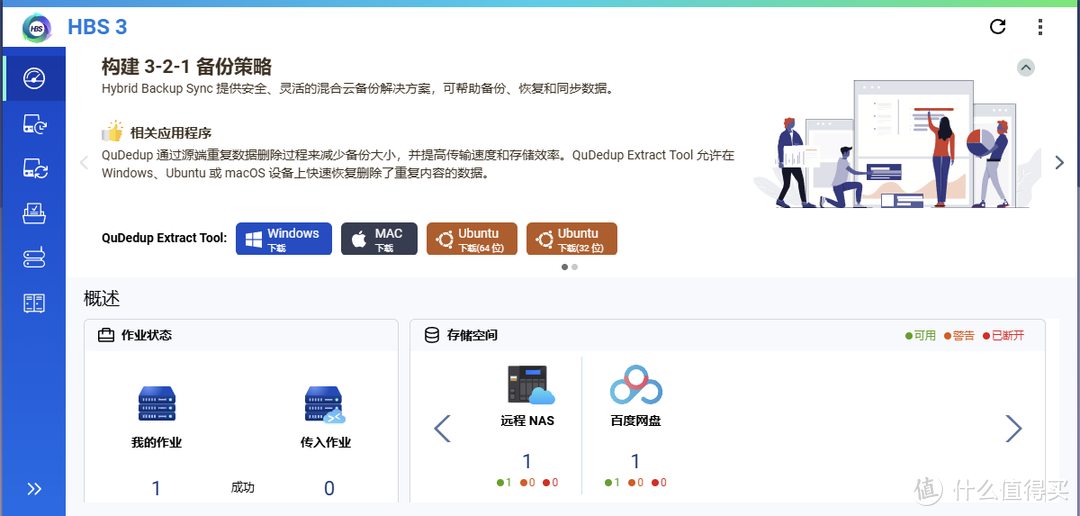Collapse the 3-2-1 backup strategy banner
Screen dimensions: 1080x516
point(1026,68)
